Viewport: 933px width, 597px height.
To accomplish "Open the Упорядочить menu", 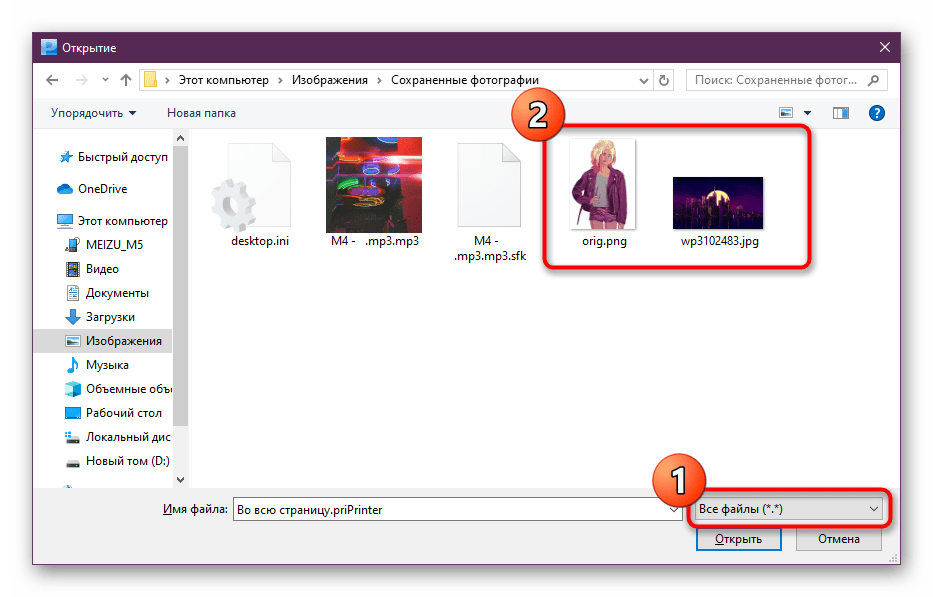I will 93,113.
